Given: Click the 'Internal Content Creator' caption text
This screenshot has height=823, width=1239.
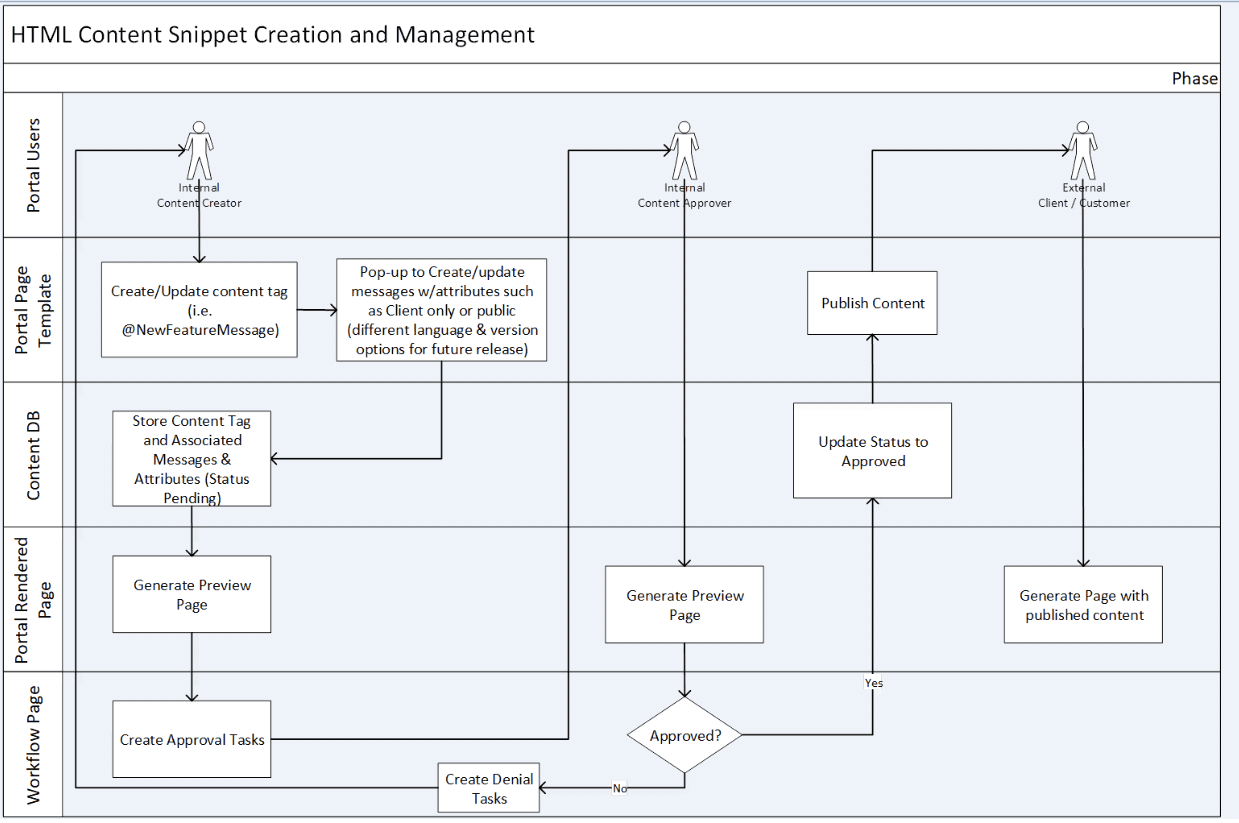Looking at the screenshot, I should point(199,195).
